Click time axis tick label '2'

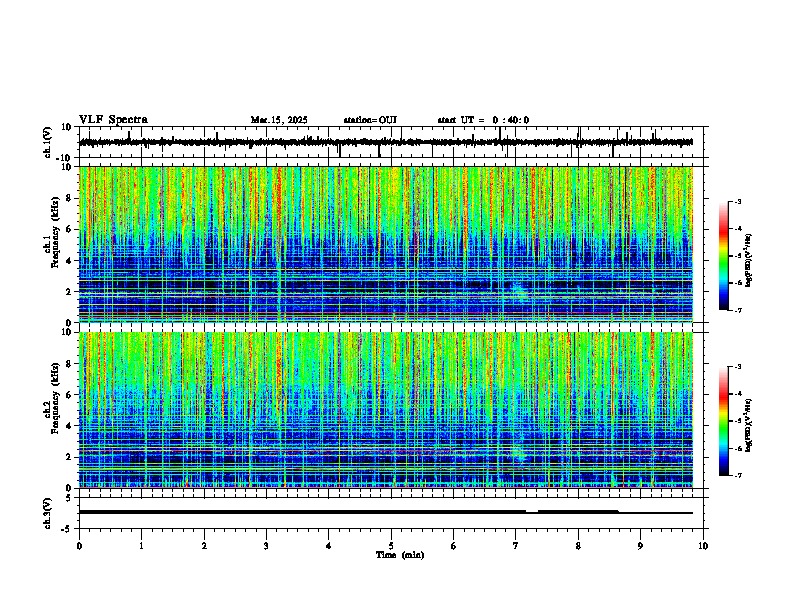[204, 546]
